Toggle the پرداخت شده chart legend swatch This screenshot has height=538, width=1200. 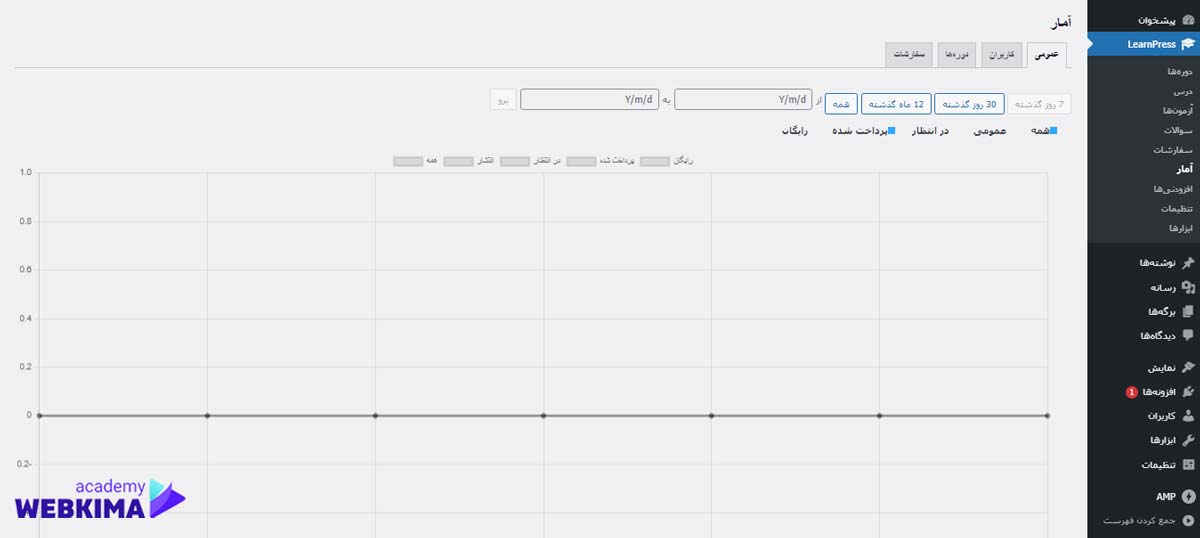click(581, 161)
